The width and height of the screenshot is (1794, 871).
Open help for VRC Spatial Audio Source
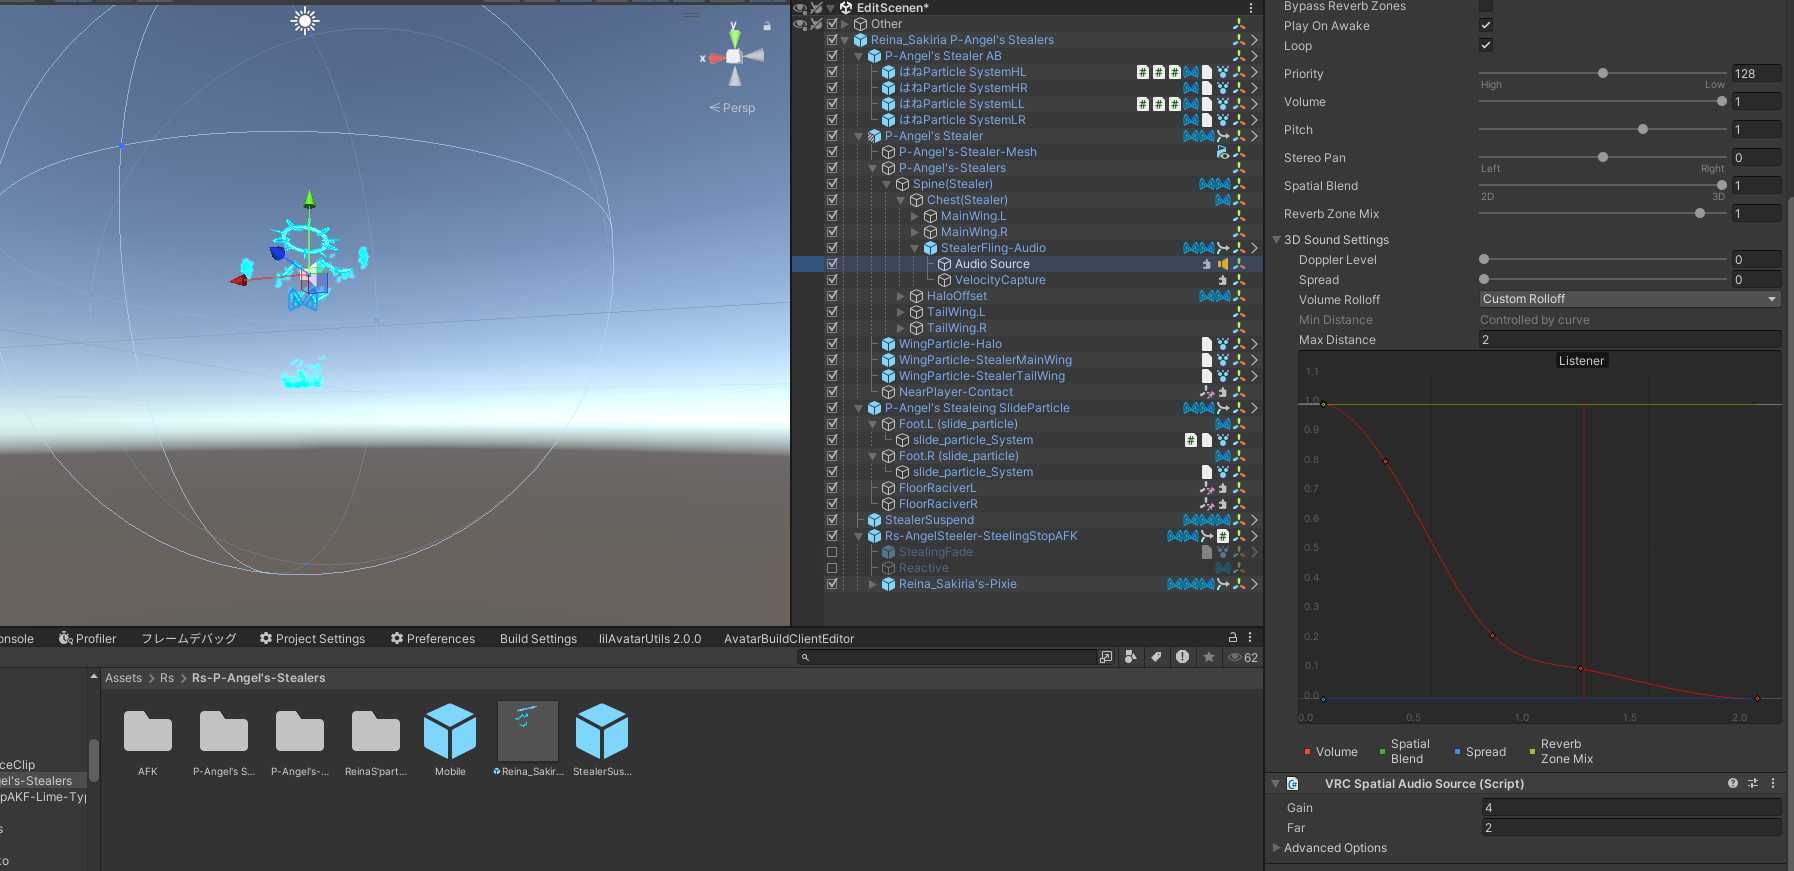[x=1732, y=784]
